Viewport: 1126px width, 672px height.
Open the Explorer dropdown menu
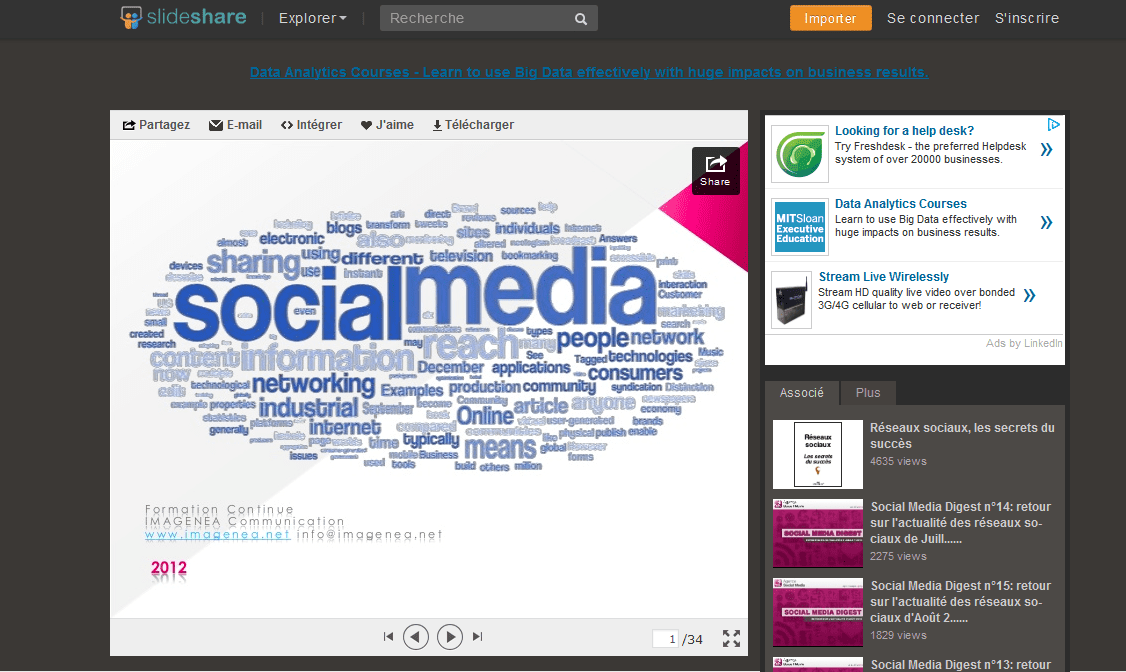[x=312, y=18]
